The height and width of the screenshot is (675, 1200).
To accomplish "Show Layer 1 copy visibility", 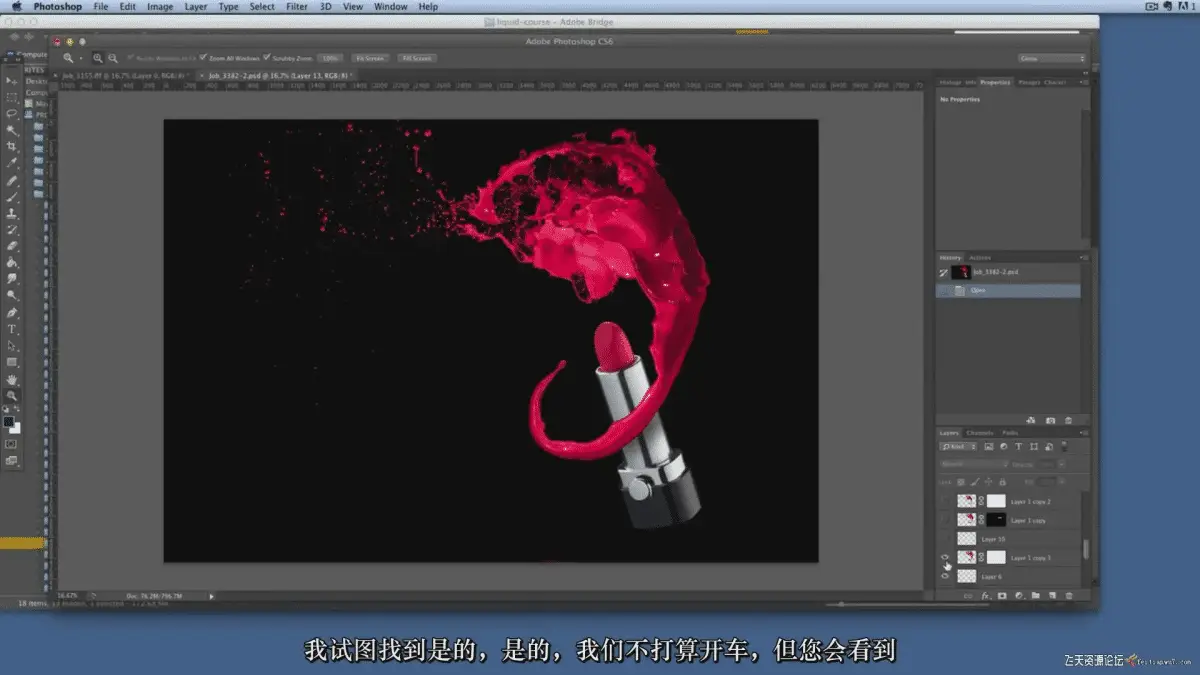I will tap(945, 520).
